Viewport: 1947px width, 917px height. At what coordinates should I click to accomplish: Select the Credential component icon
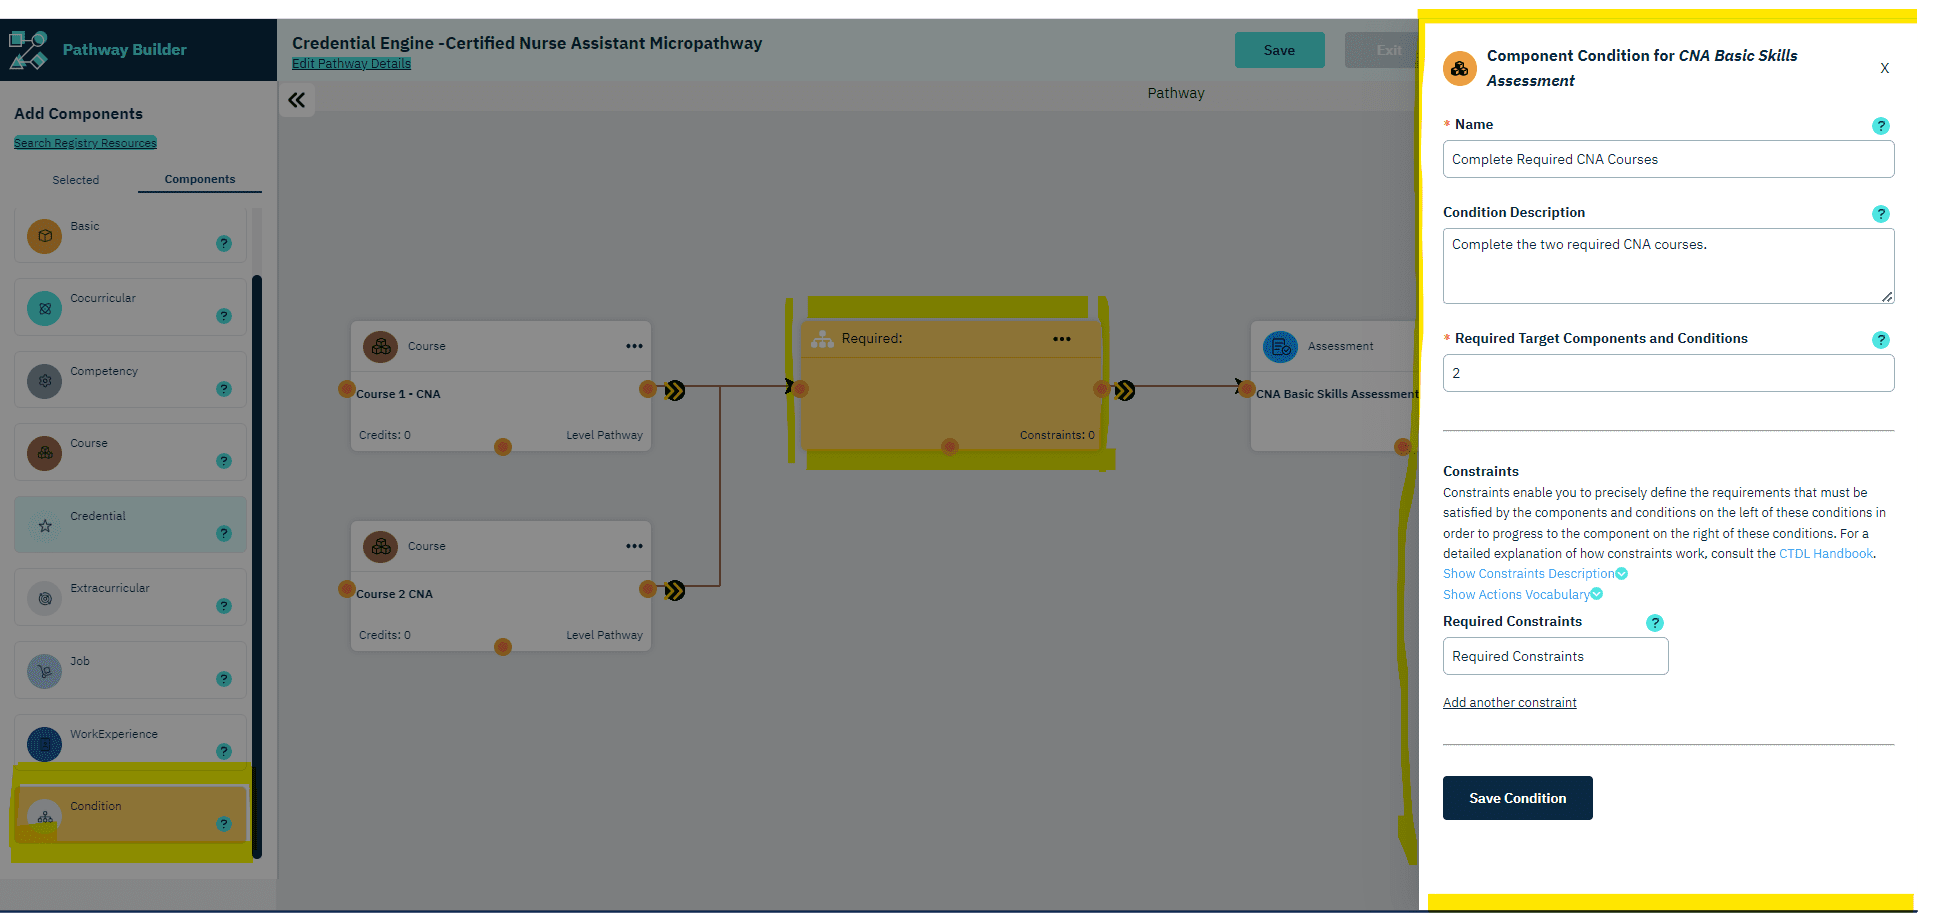(x=44, y=524)
